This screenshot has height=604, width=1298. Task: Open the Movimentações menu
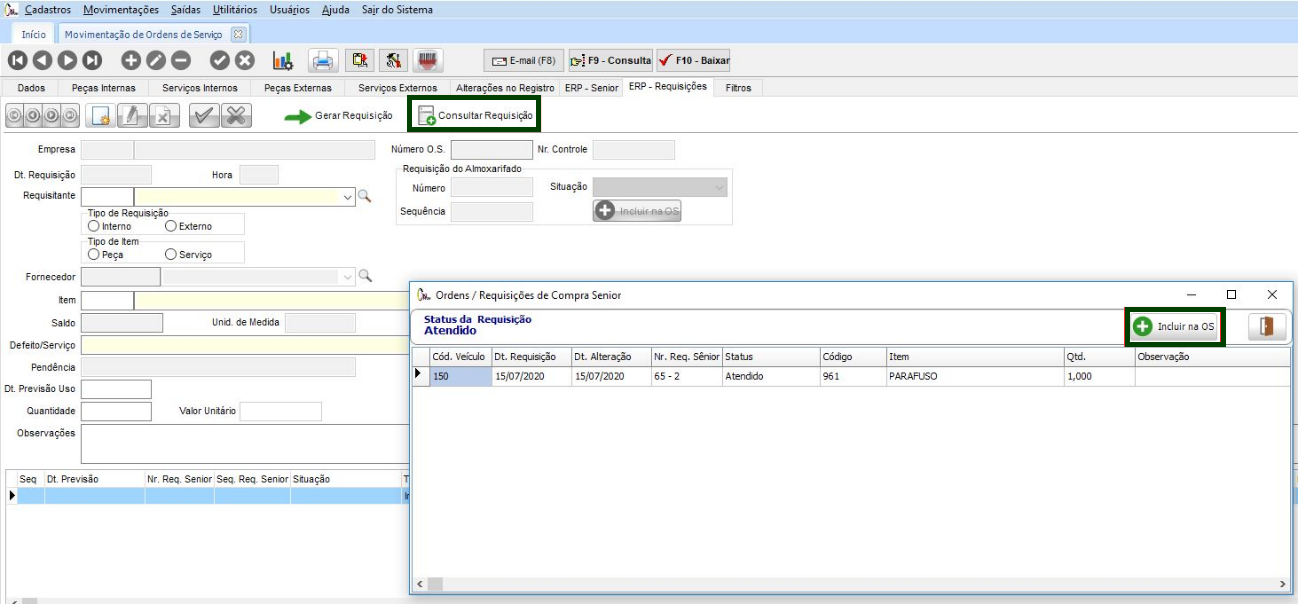pos(121,9)
